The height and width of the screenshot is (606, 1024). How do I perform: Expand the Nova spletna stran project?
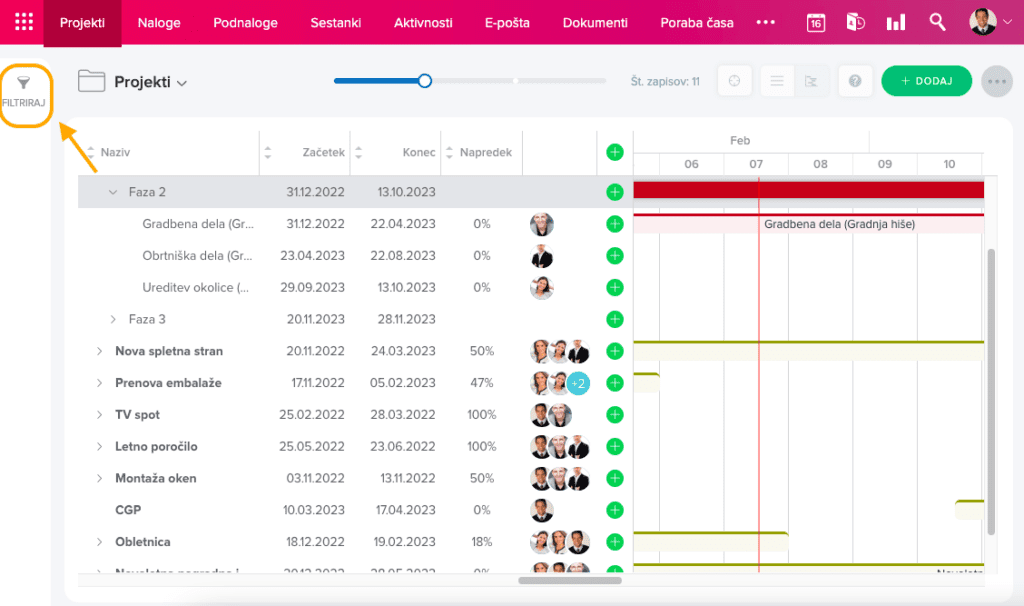[x=99, y=351]
